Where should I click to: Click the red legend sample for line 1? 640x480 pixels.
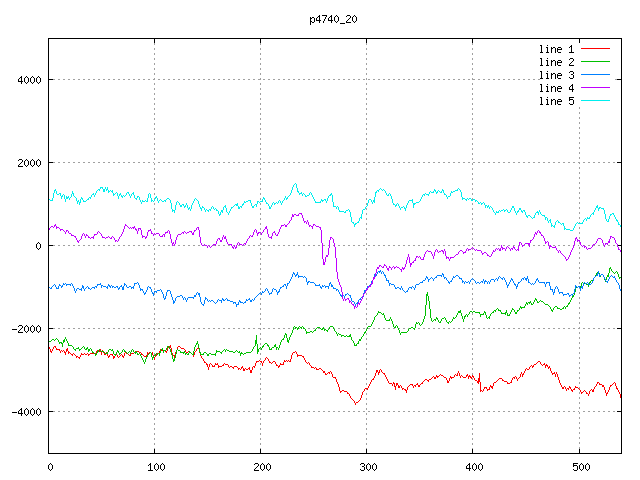coord(596,48)
